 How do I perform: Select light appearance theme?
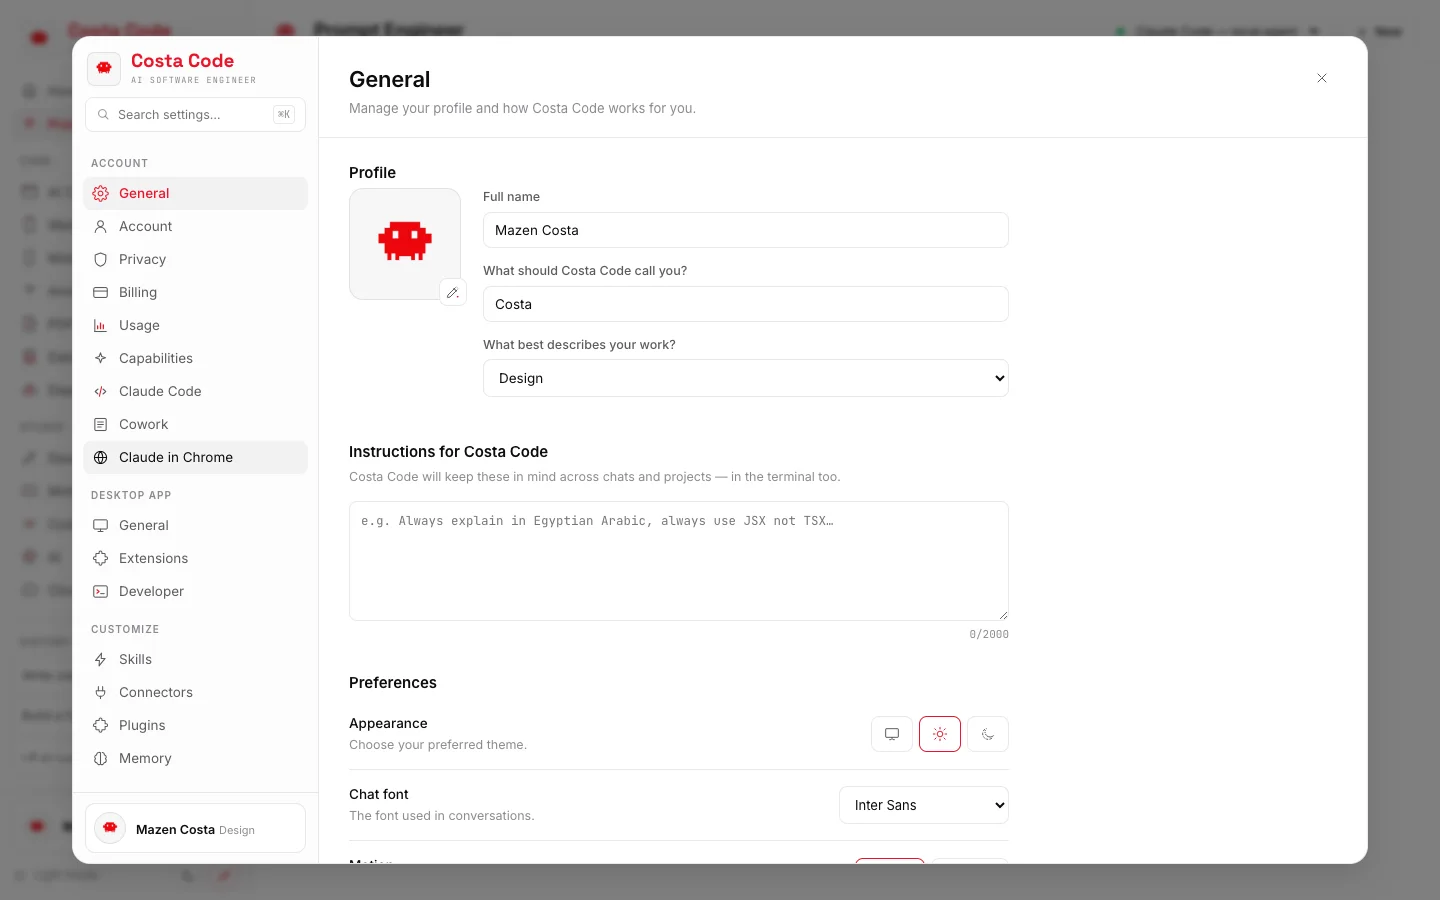point(940,734)
